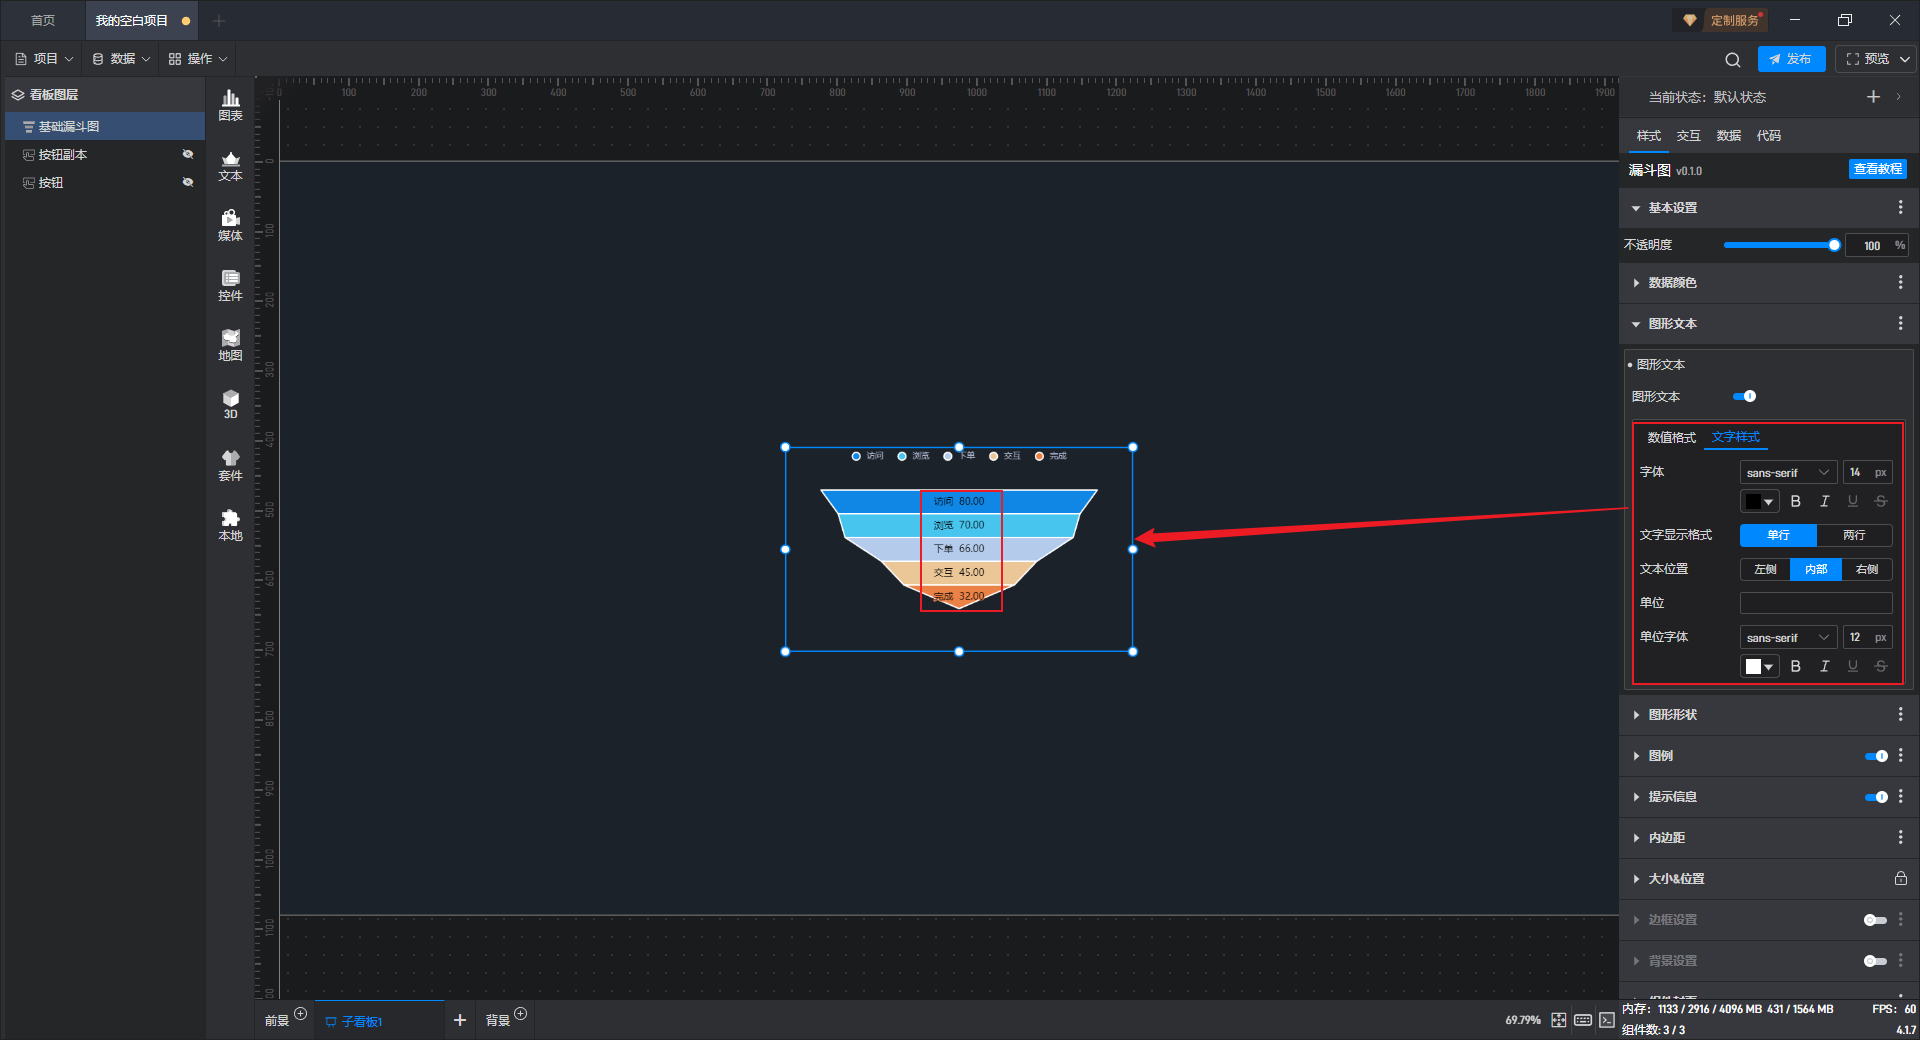Open the 图表 chart components panel

(230, 105)
